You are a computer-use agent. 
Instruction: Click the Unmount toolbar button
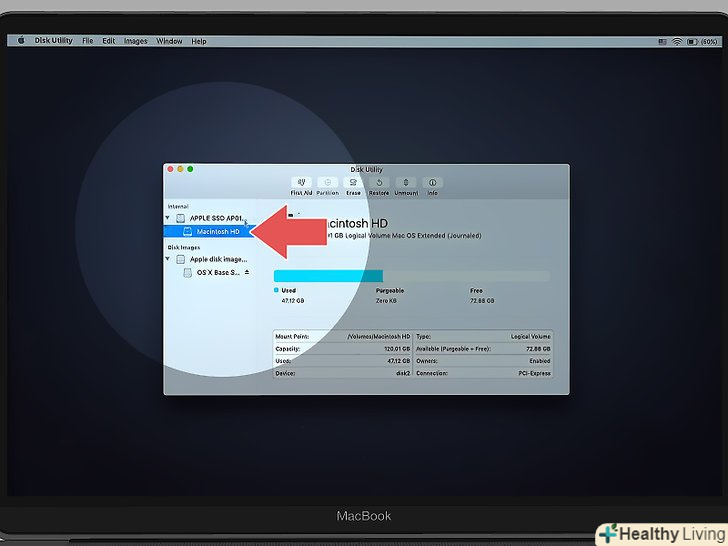pos(406,187)
